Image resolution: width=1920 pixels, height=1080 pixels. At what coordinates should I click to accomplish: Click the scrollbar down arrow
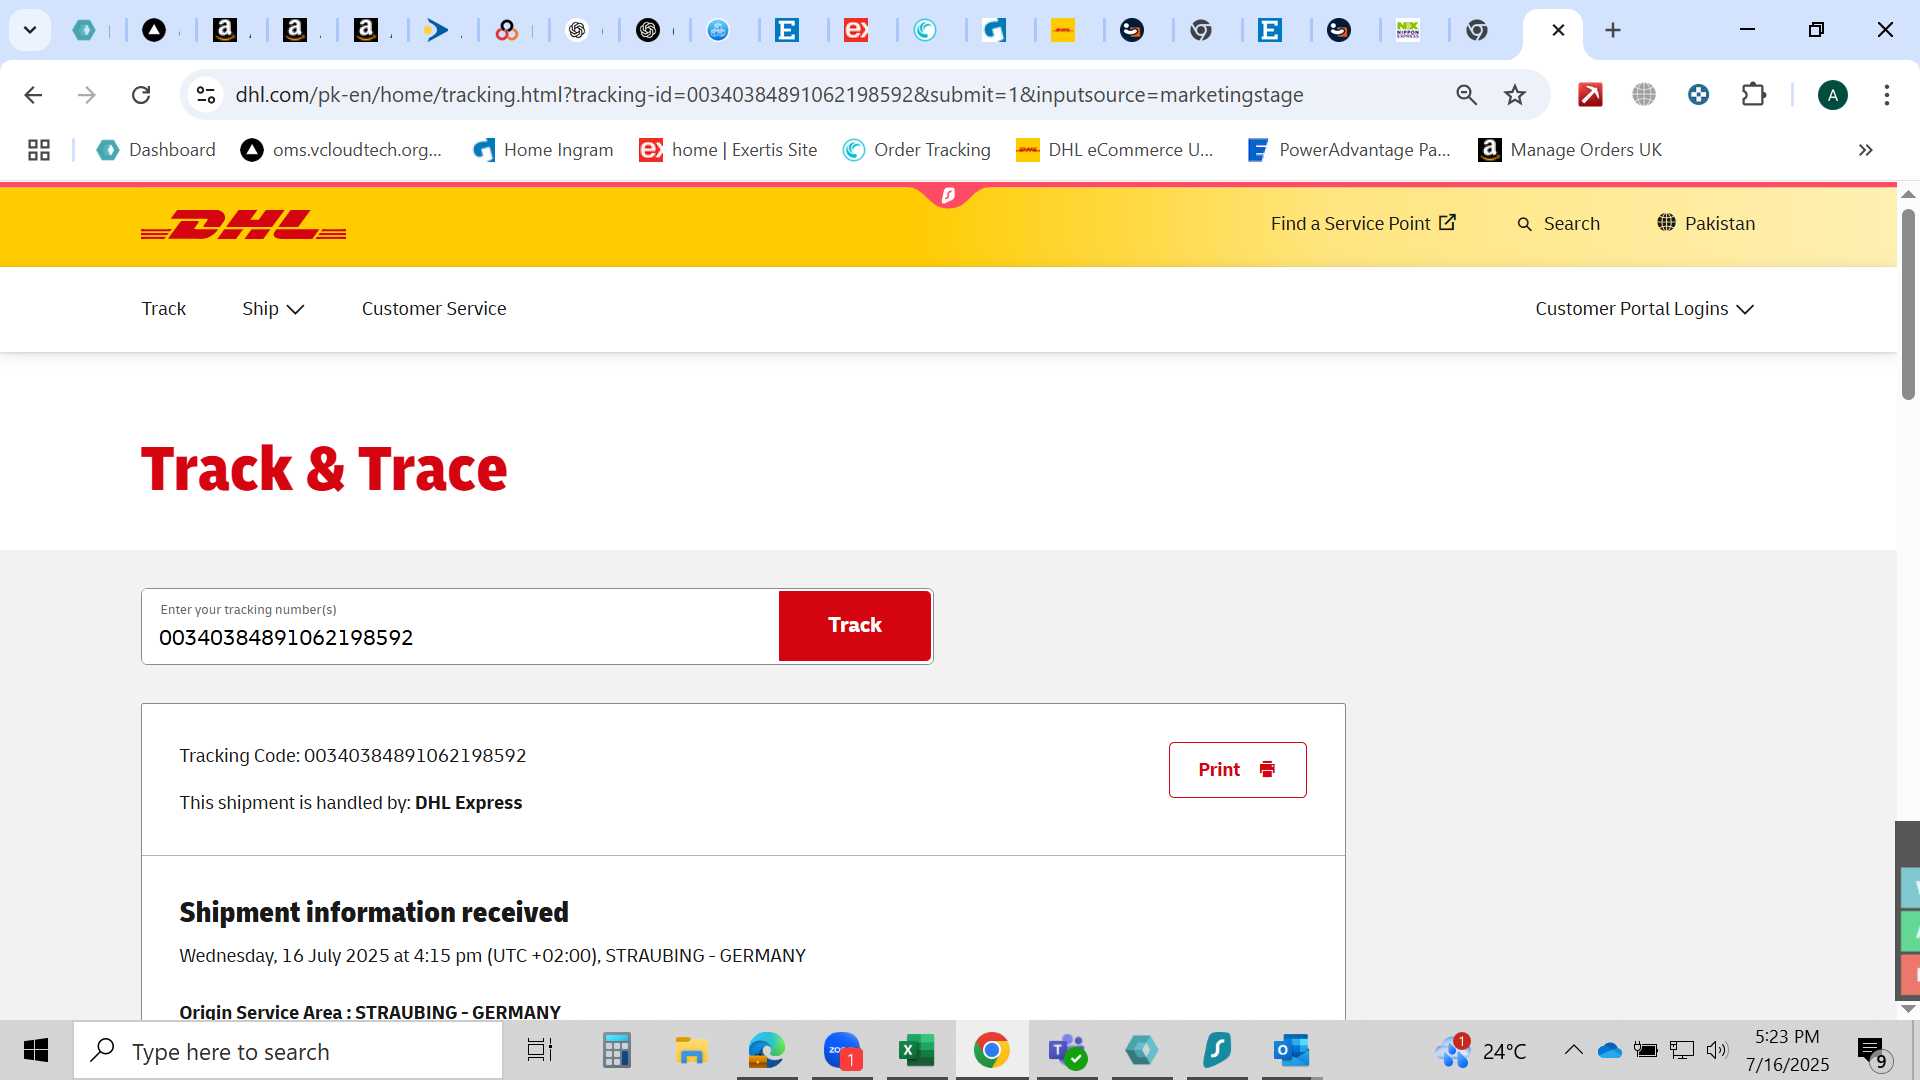click(x=1908, y=1008)
